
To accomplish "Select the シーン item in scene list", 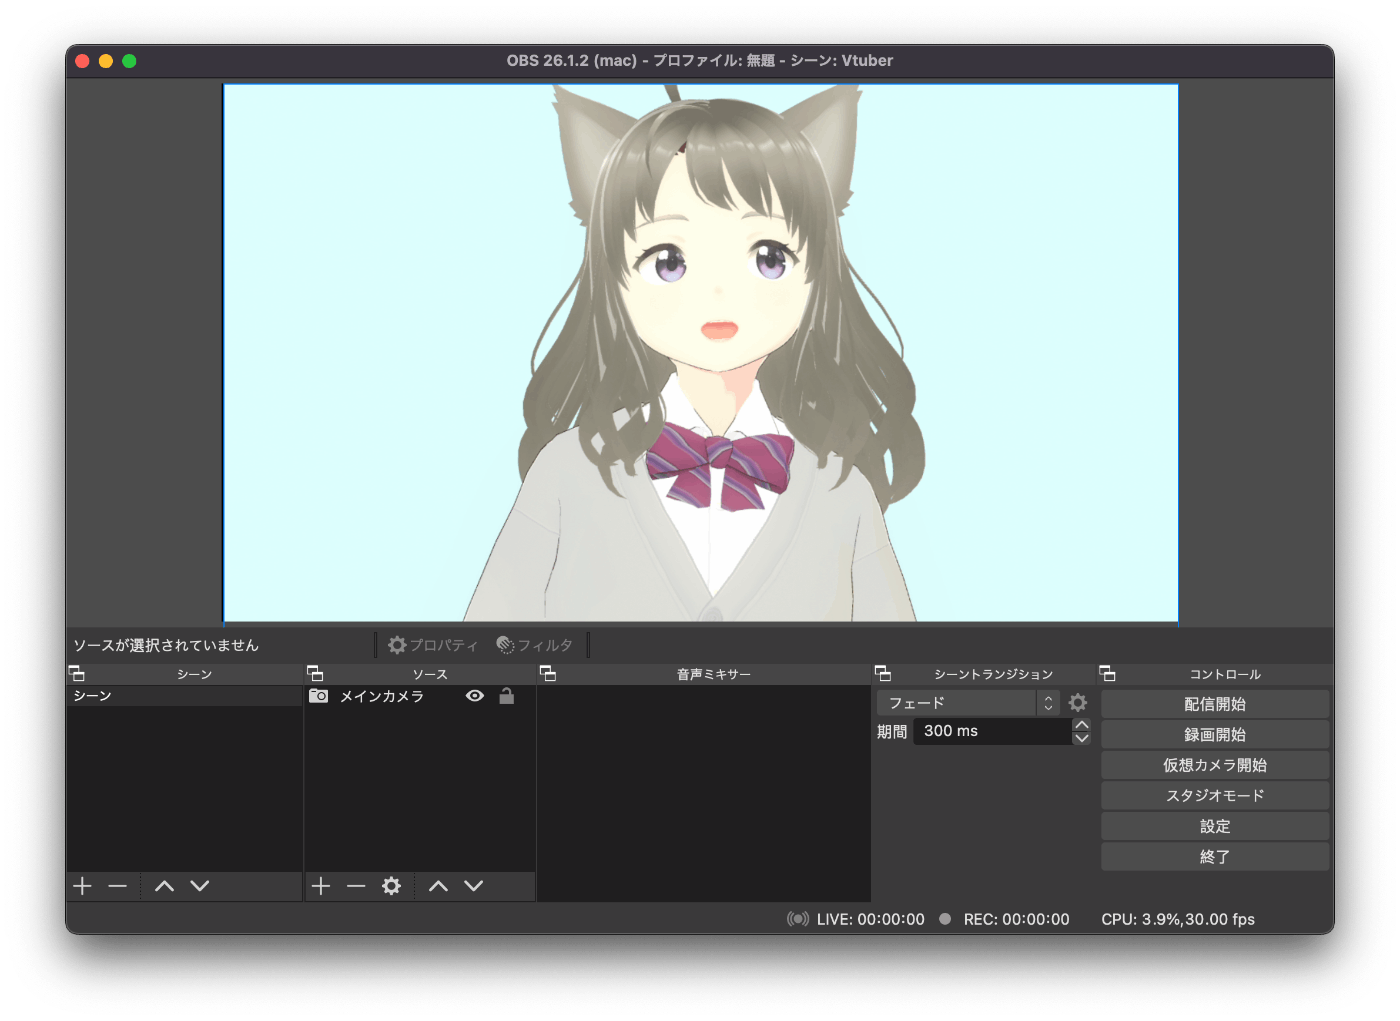I will (184, 696).
